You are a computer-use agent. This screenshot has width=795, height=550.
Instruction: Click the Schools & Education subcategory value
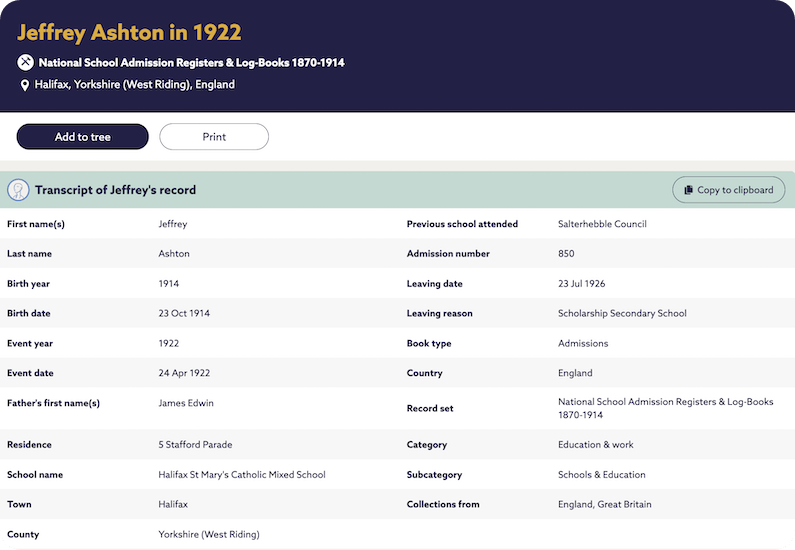(x=602, y=475)
